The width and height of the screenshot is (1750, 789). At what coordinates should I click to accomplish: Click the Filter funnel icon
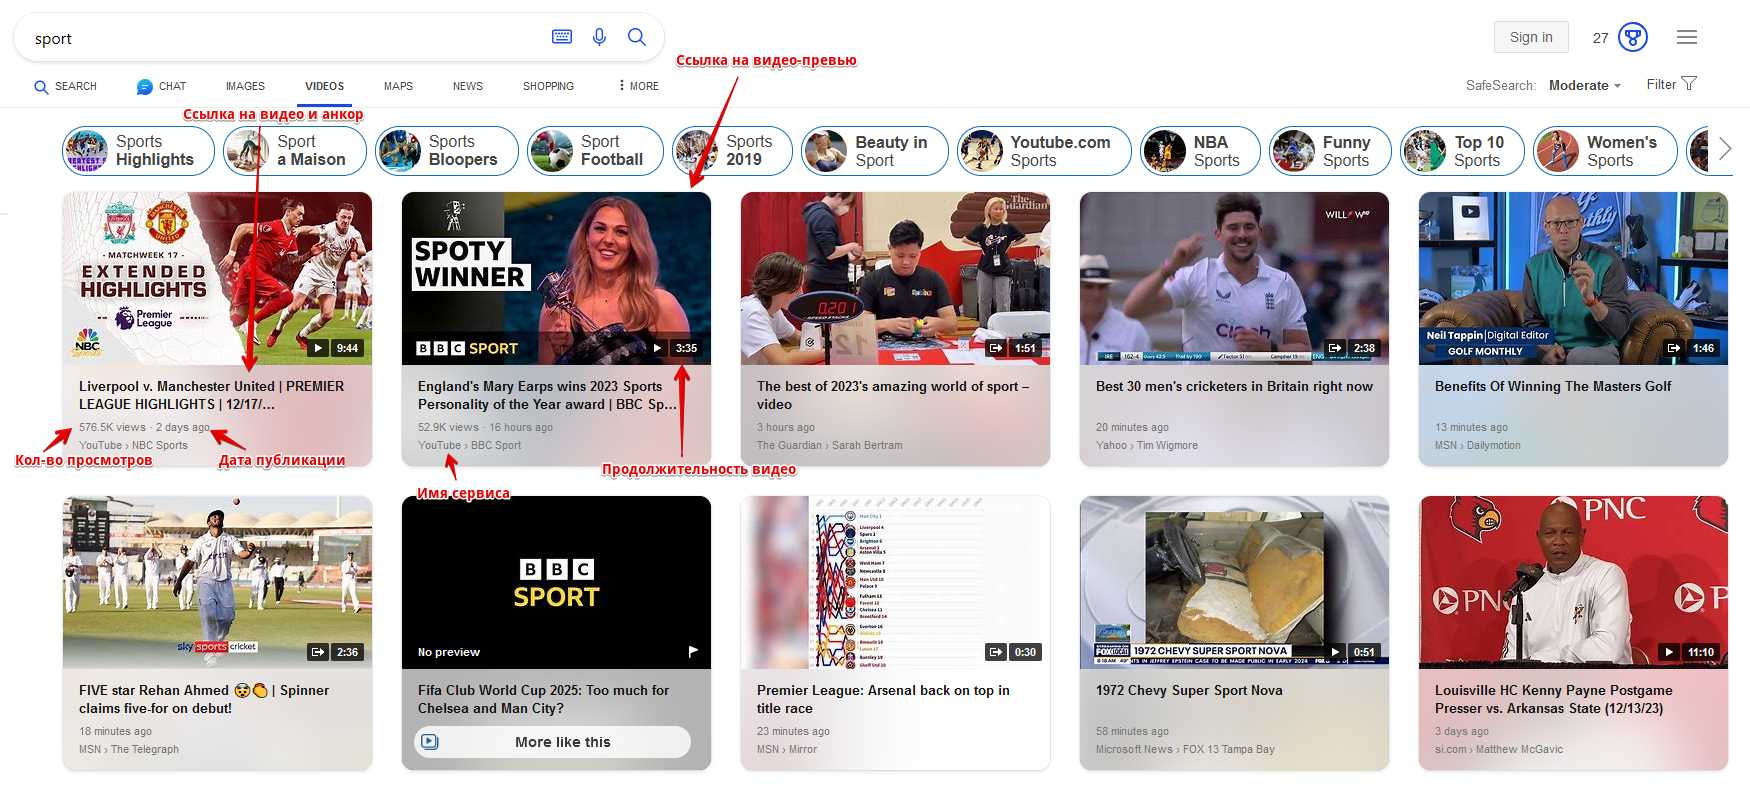[1689, 84]
